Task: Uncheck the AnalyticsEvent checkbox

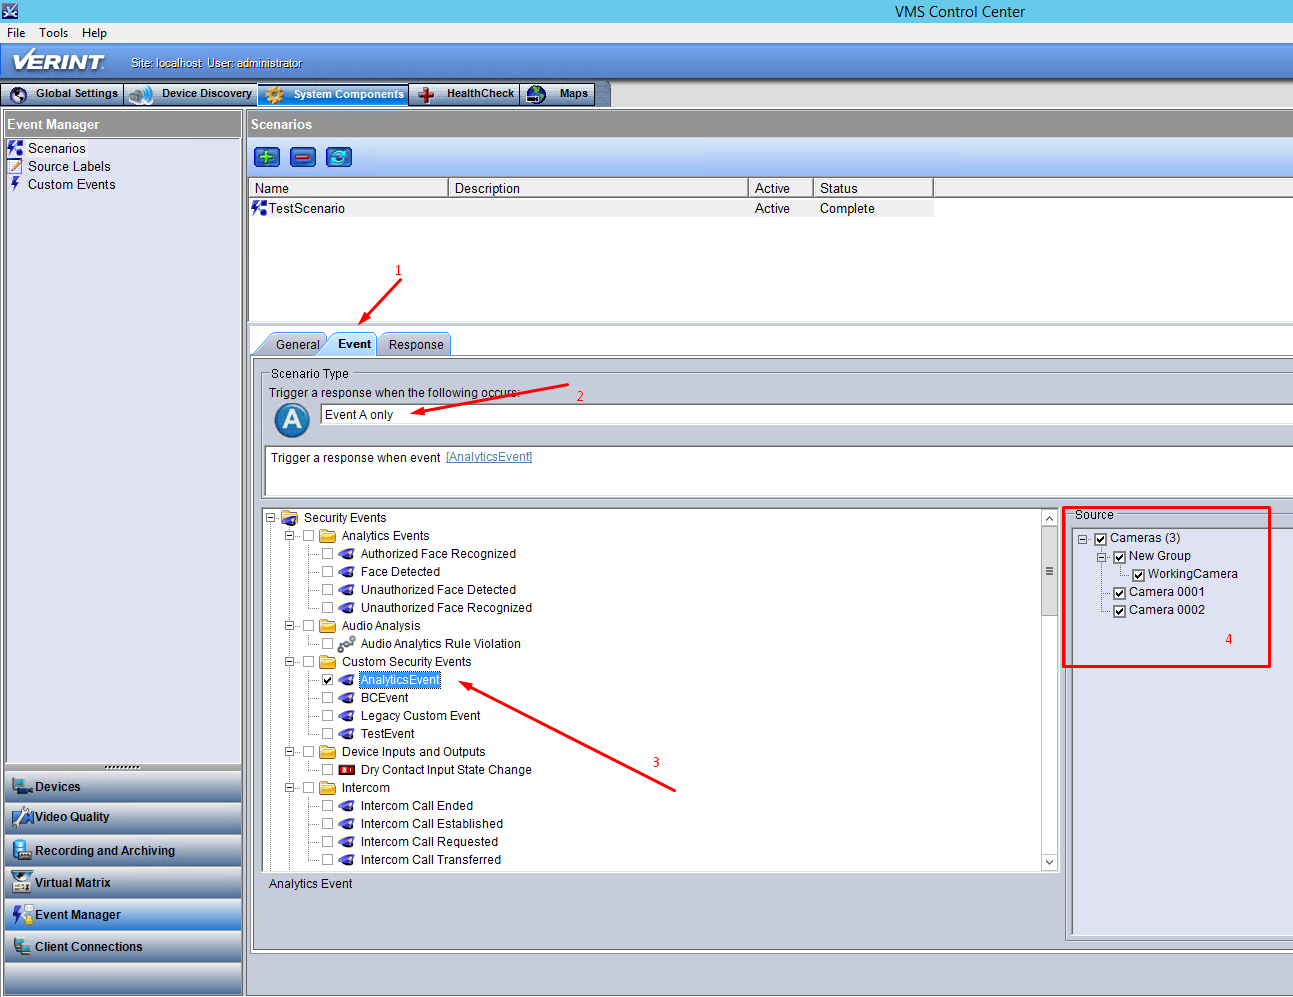Action: (x=327, y=680)
